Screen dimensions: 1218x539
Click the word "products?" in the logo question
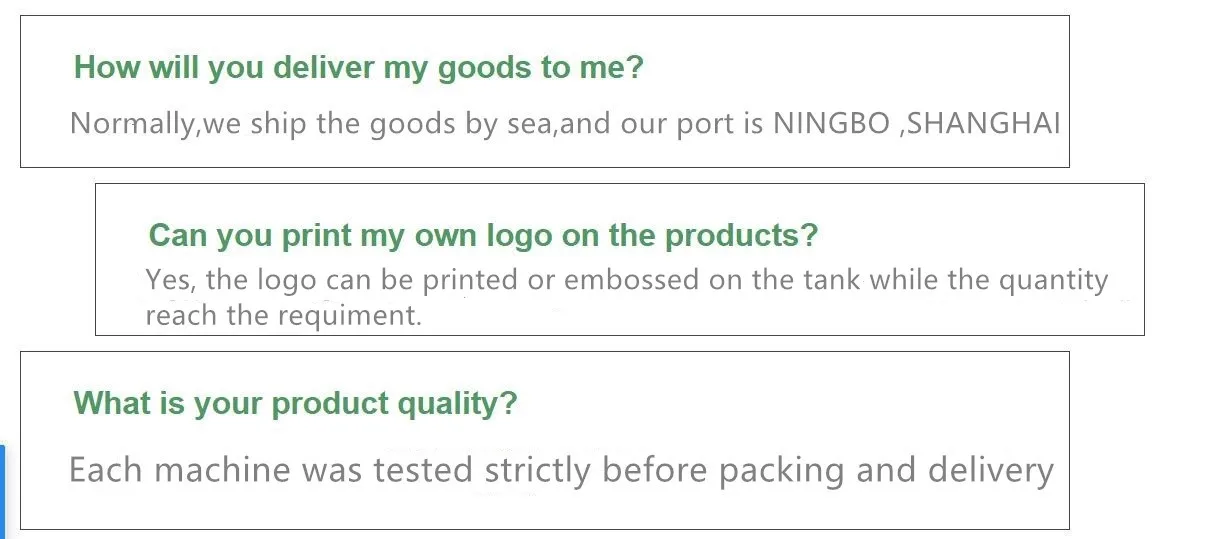point(741,236)
